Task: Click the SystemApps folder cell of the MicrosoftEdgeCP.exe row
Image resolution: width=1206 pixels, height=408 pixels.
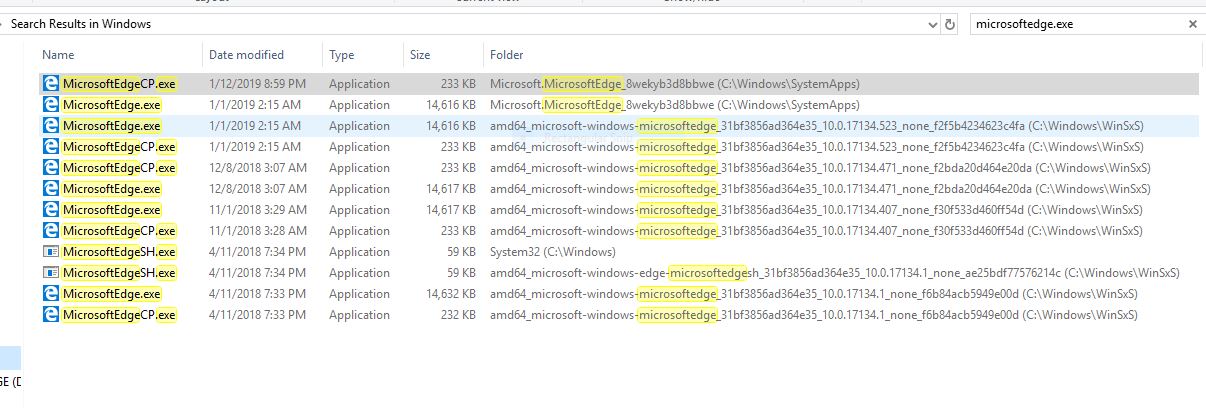Action: [x=675, y=84]
